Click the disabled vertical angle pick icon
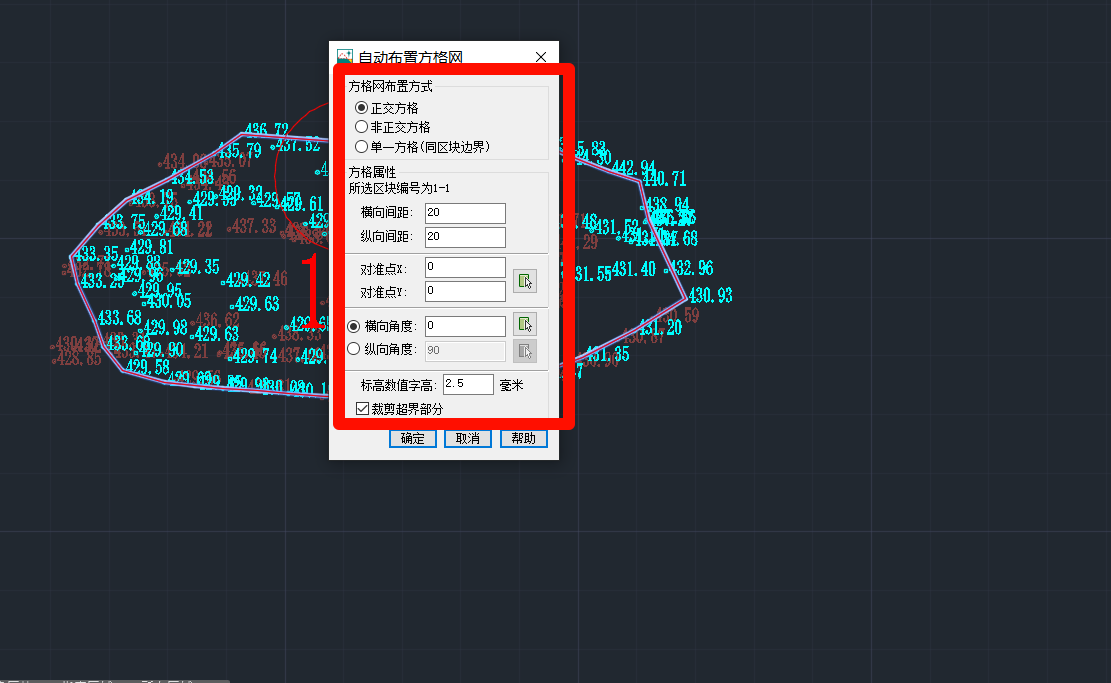Screen dimensions: 1111x683 click(x=524, y=351)
